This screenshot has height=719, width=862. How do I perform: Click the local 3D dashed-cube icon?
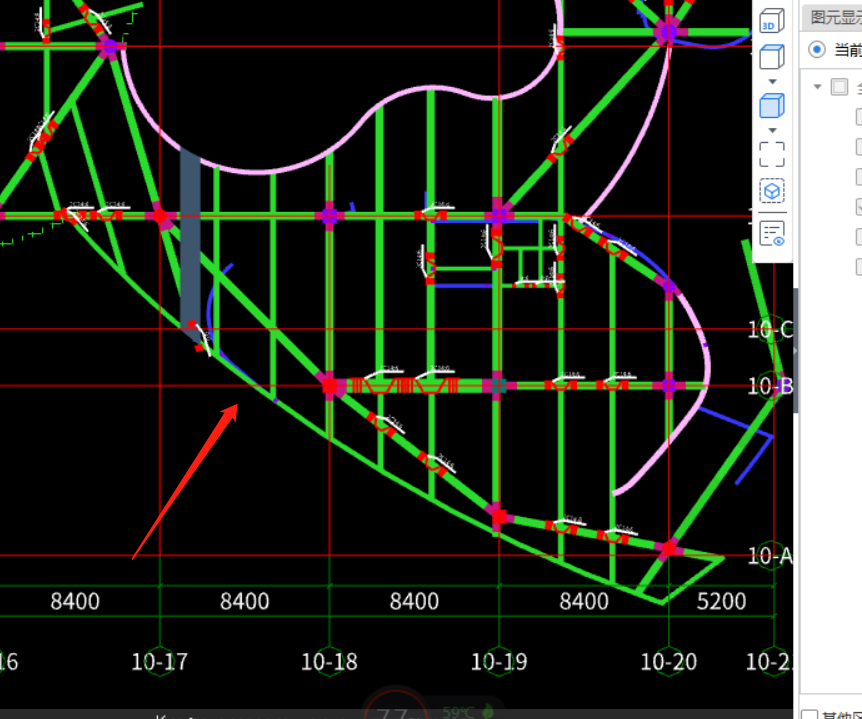771,191
